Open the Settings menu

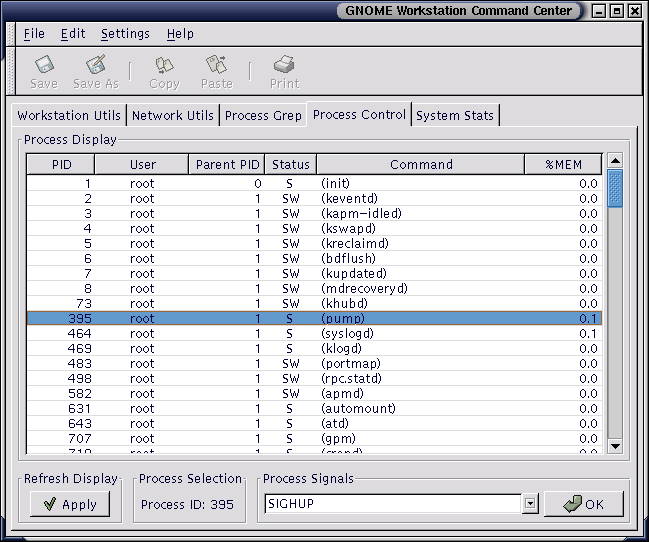125,34
